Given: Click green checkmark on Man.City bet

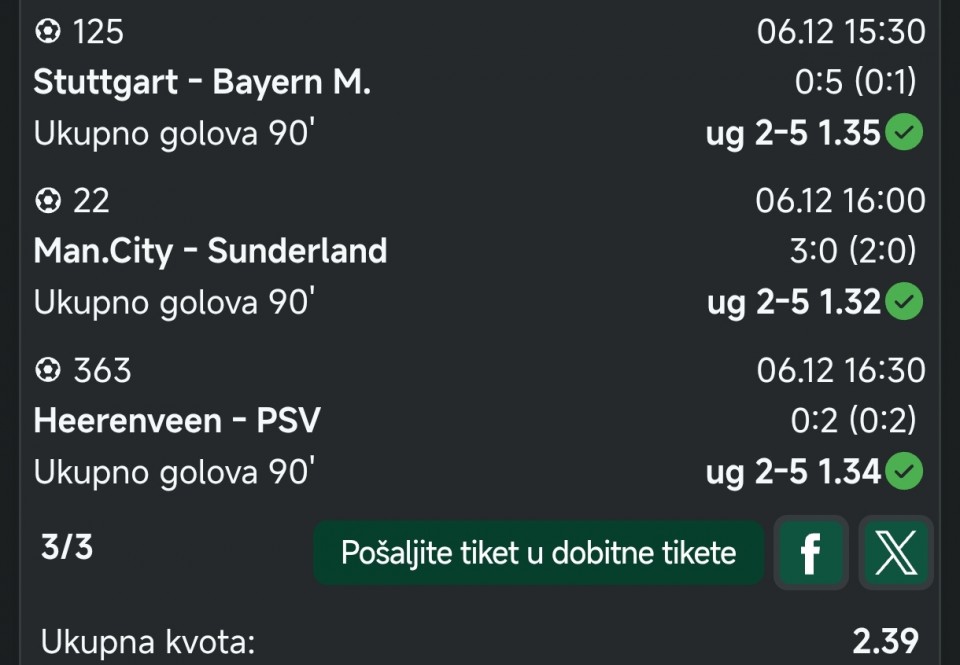Looking at the screenshot, I should 906,302.
